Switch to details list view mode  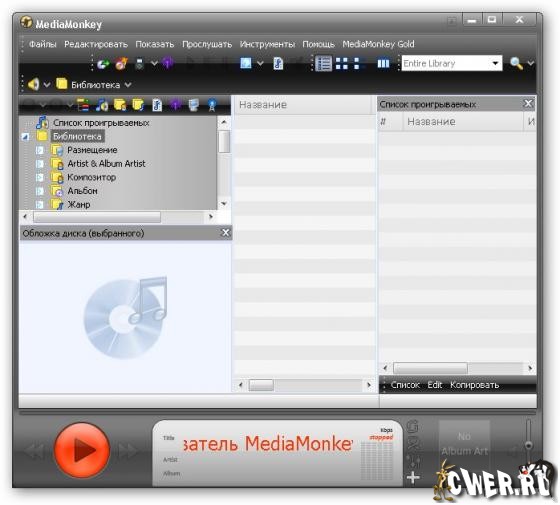click(x=324, y=64)
